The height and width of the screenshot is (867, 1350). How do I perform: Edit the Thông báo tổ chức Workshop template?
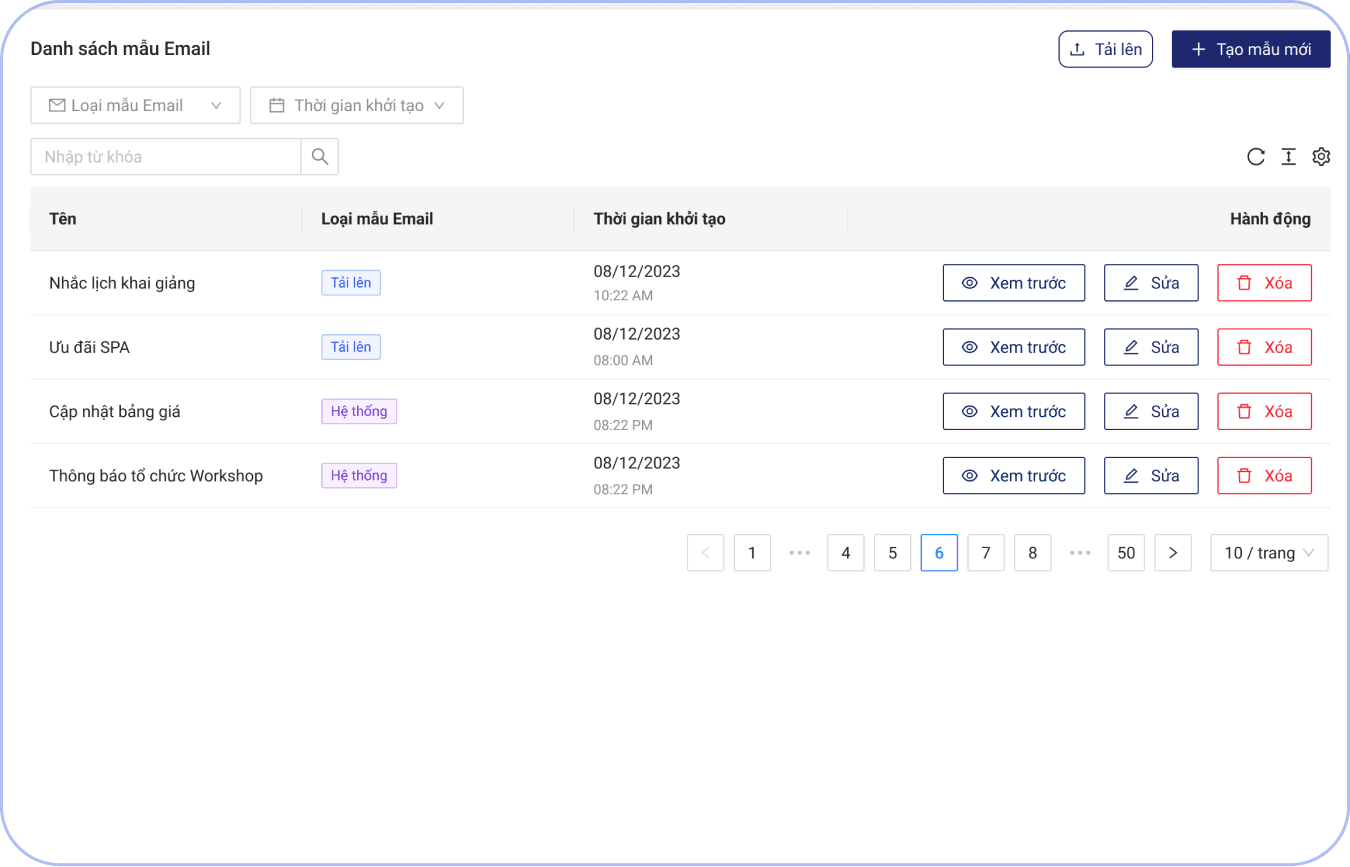point(1150,476)
